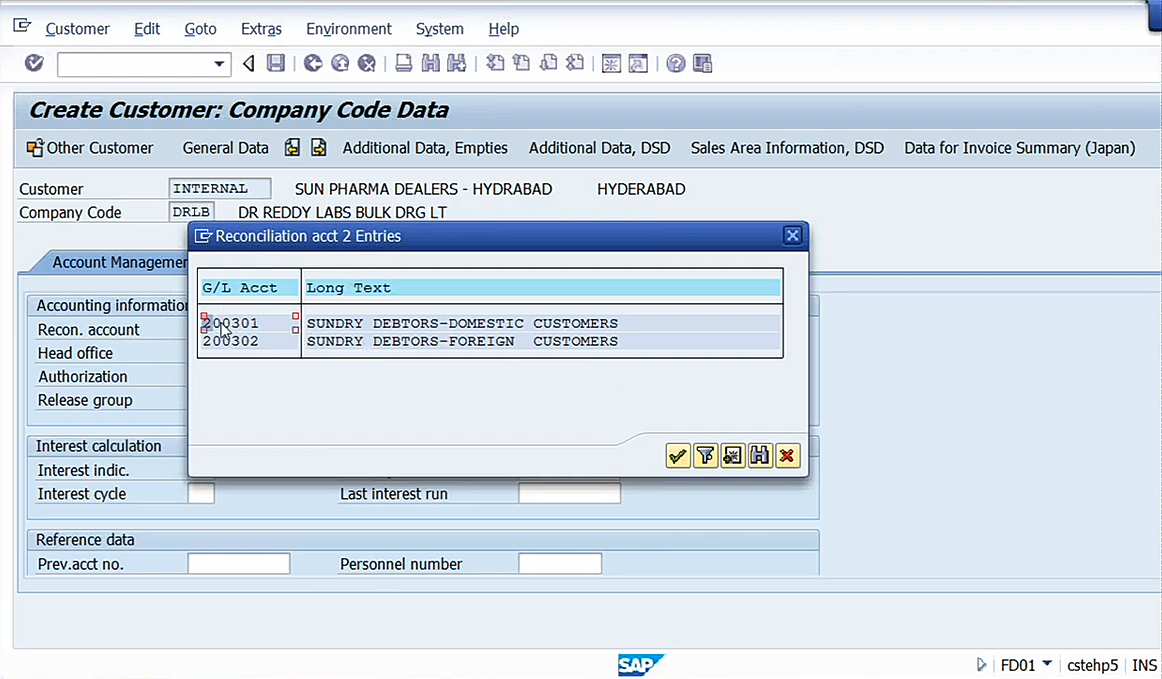Switch to the Account Management tab
Viewport: 1162px width, 679px height.
119,262
